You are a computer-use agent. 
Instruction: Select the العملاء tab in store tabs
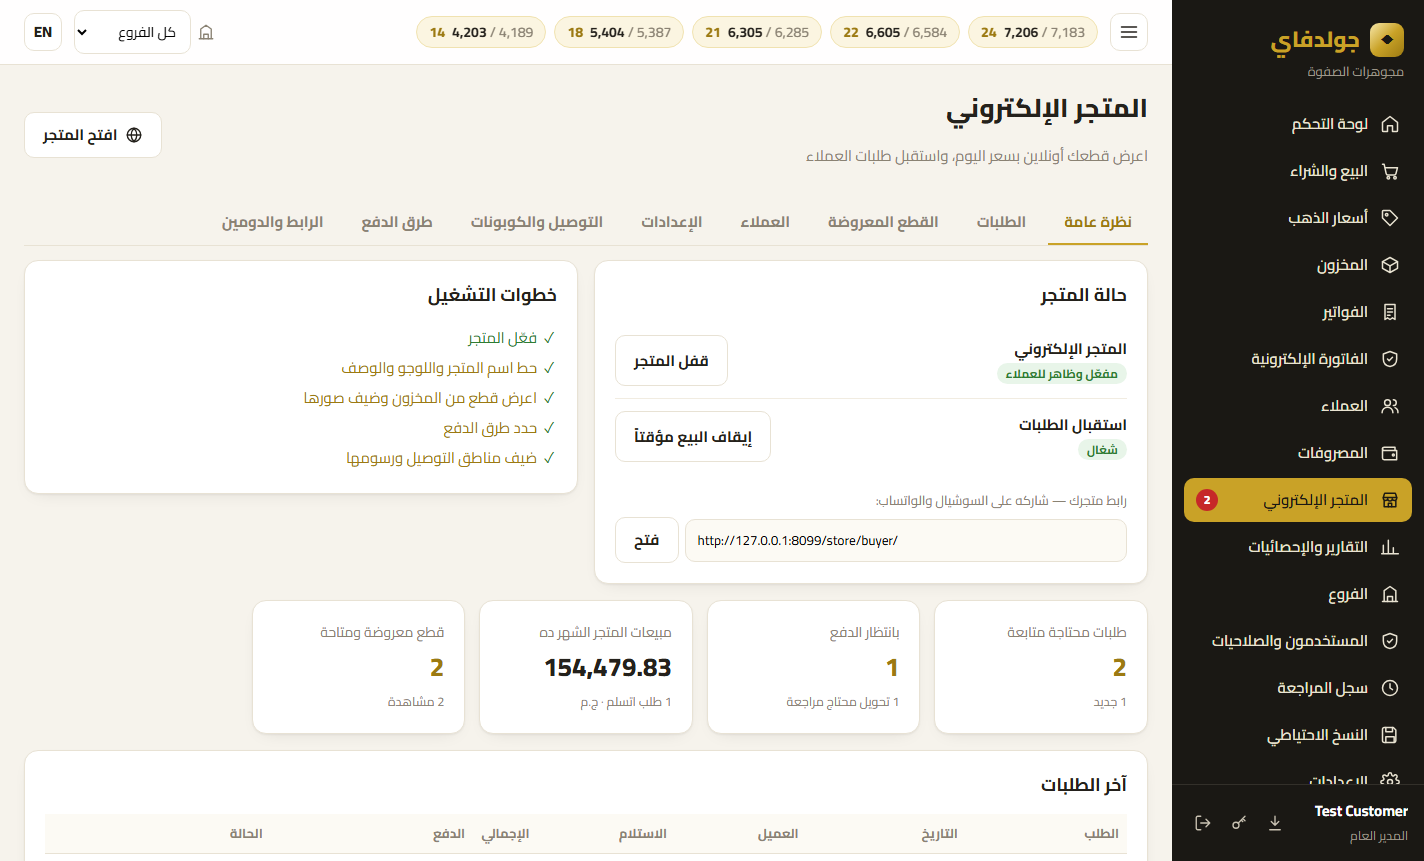point(765,221)
